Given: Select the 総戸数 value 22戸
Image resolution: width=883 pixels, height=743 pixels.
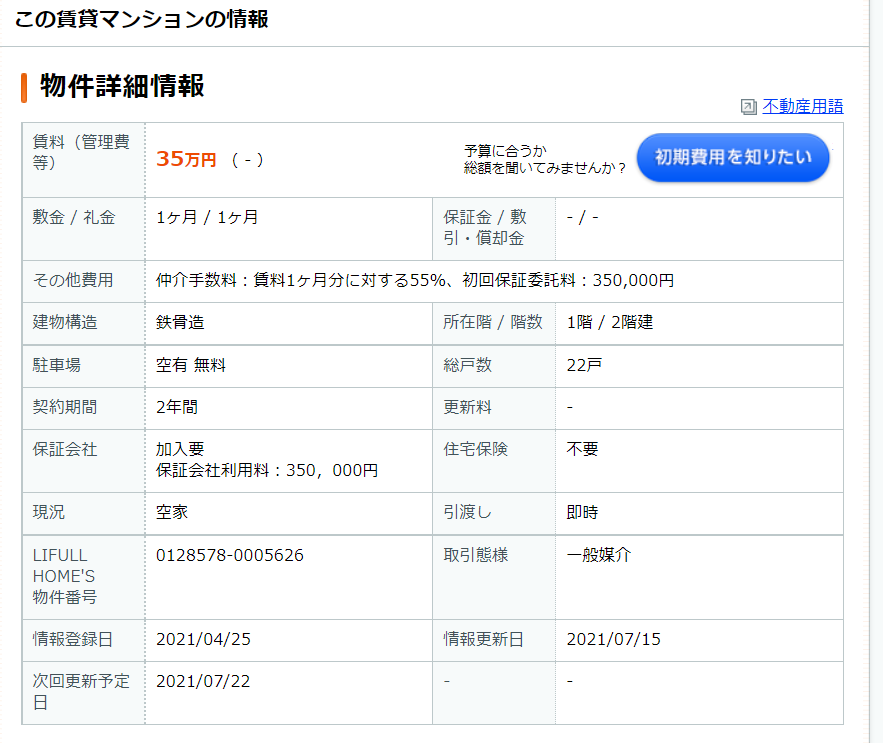Looking at the screenshot, I should (x=581, y=366).
